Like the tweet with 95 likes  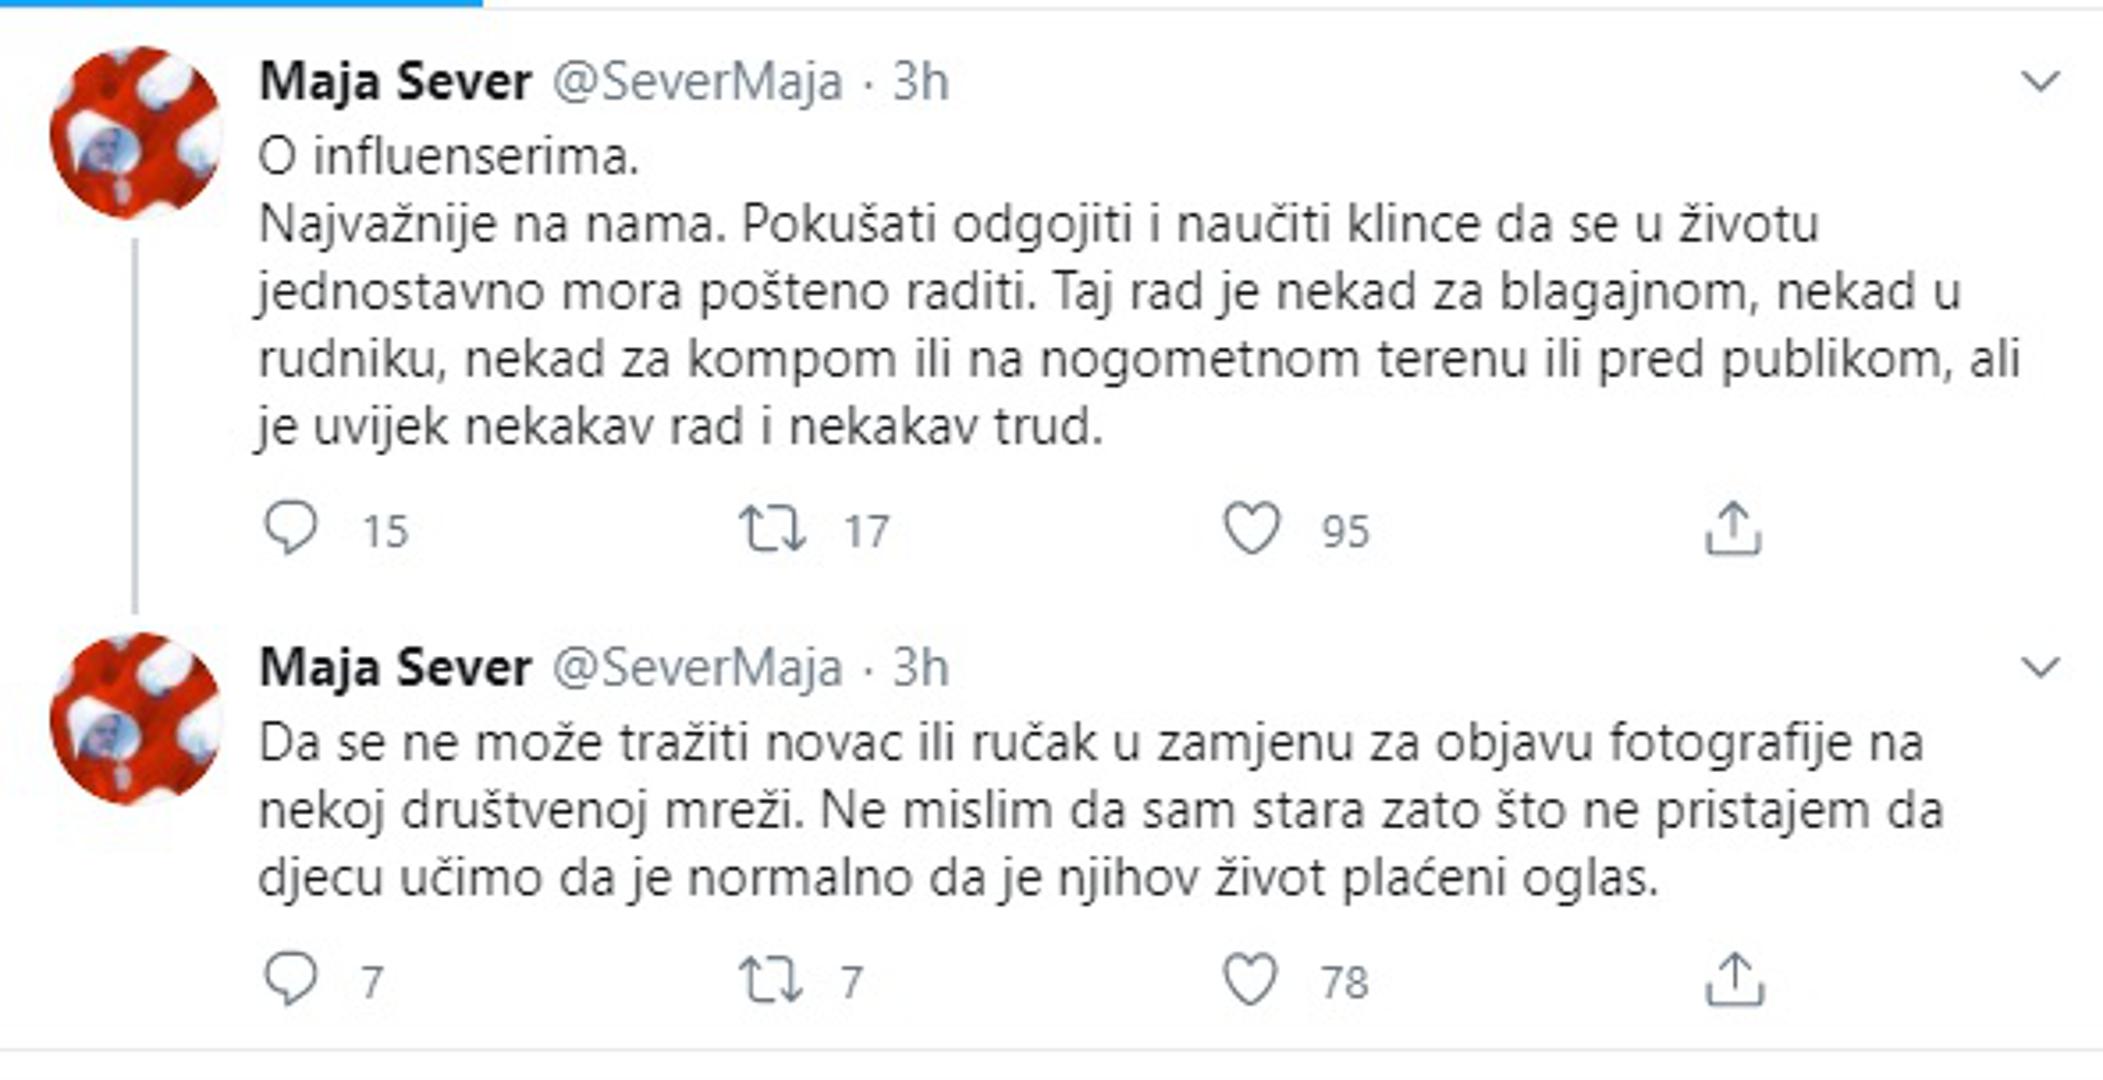tap(1252, 529)
